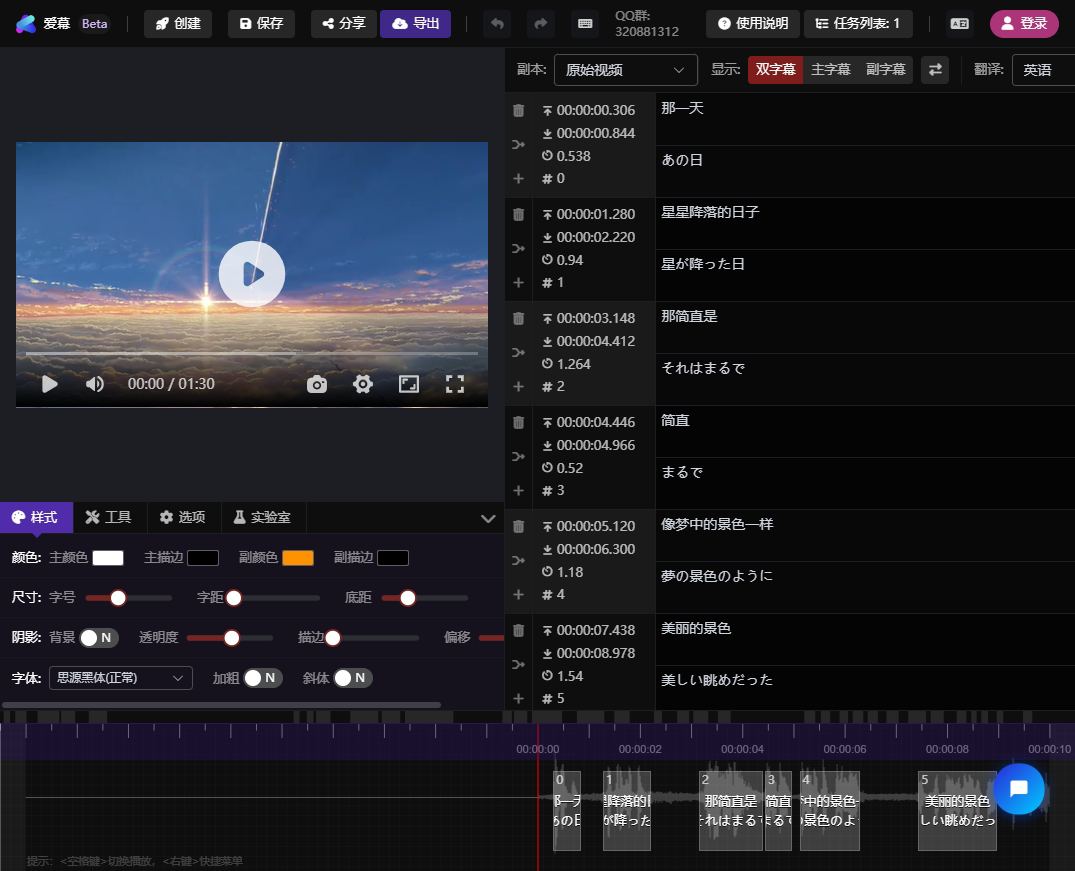Screen dimensions: 1075x871
Task: Click the 导出 export button
Action: [x=415, y=24]
